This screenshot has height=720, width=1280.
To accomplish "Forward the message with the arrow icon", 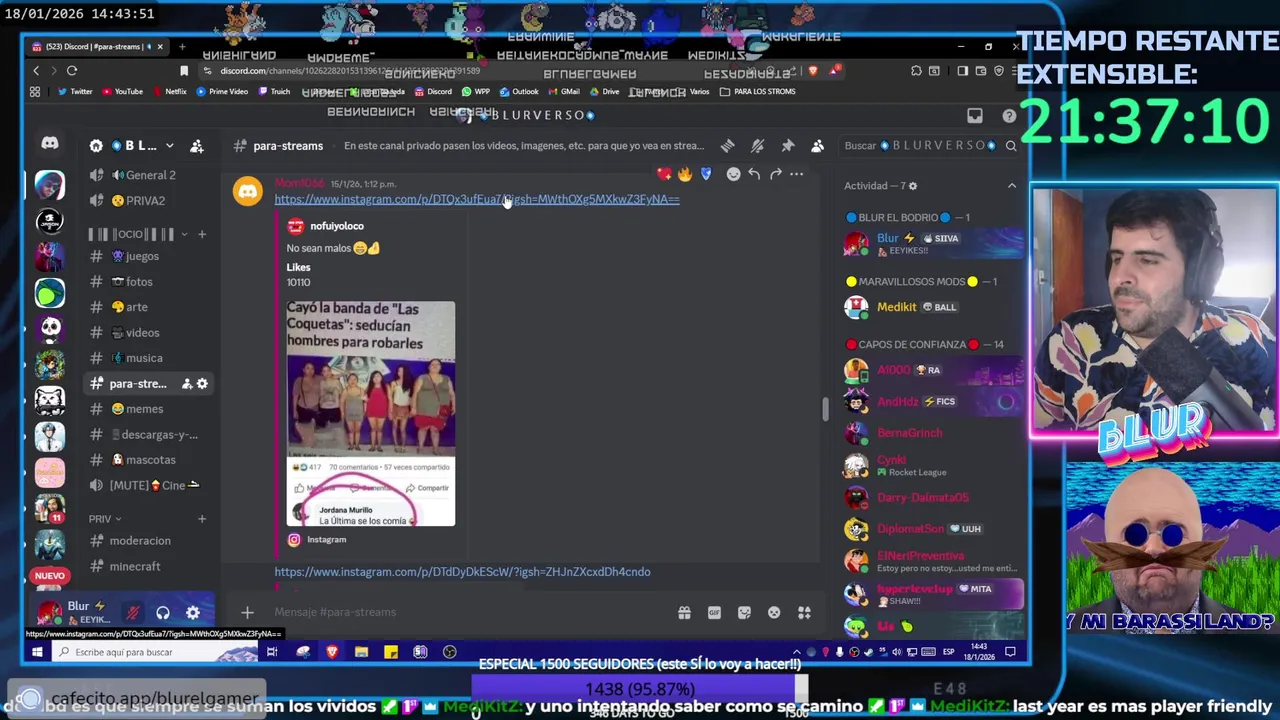I will tap(775, 174).
